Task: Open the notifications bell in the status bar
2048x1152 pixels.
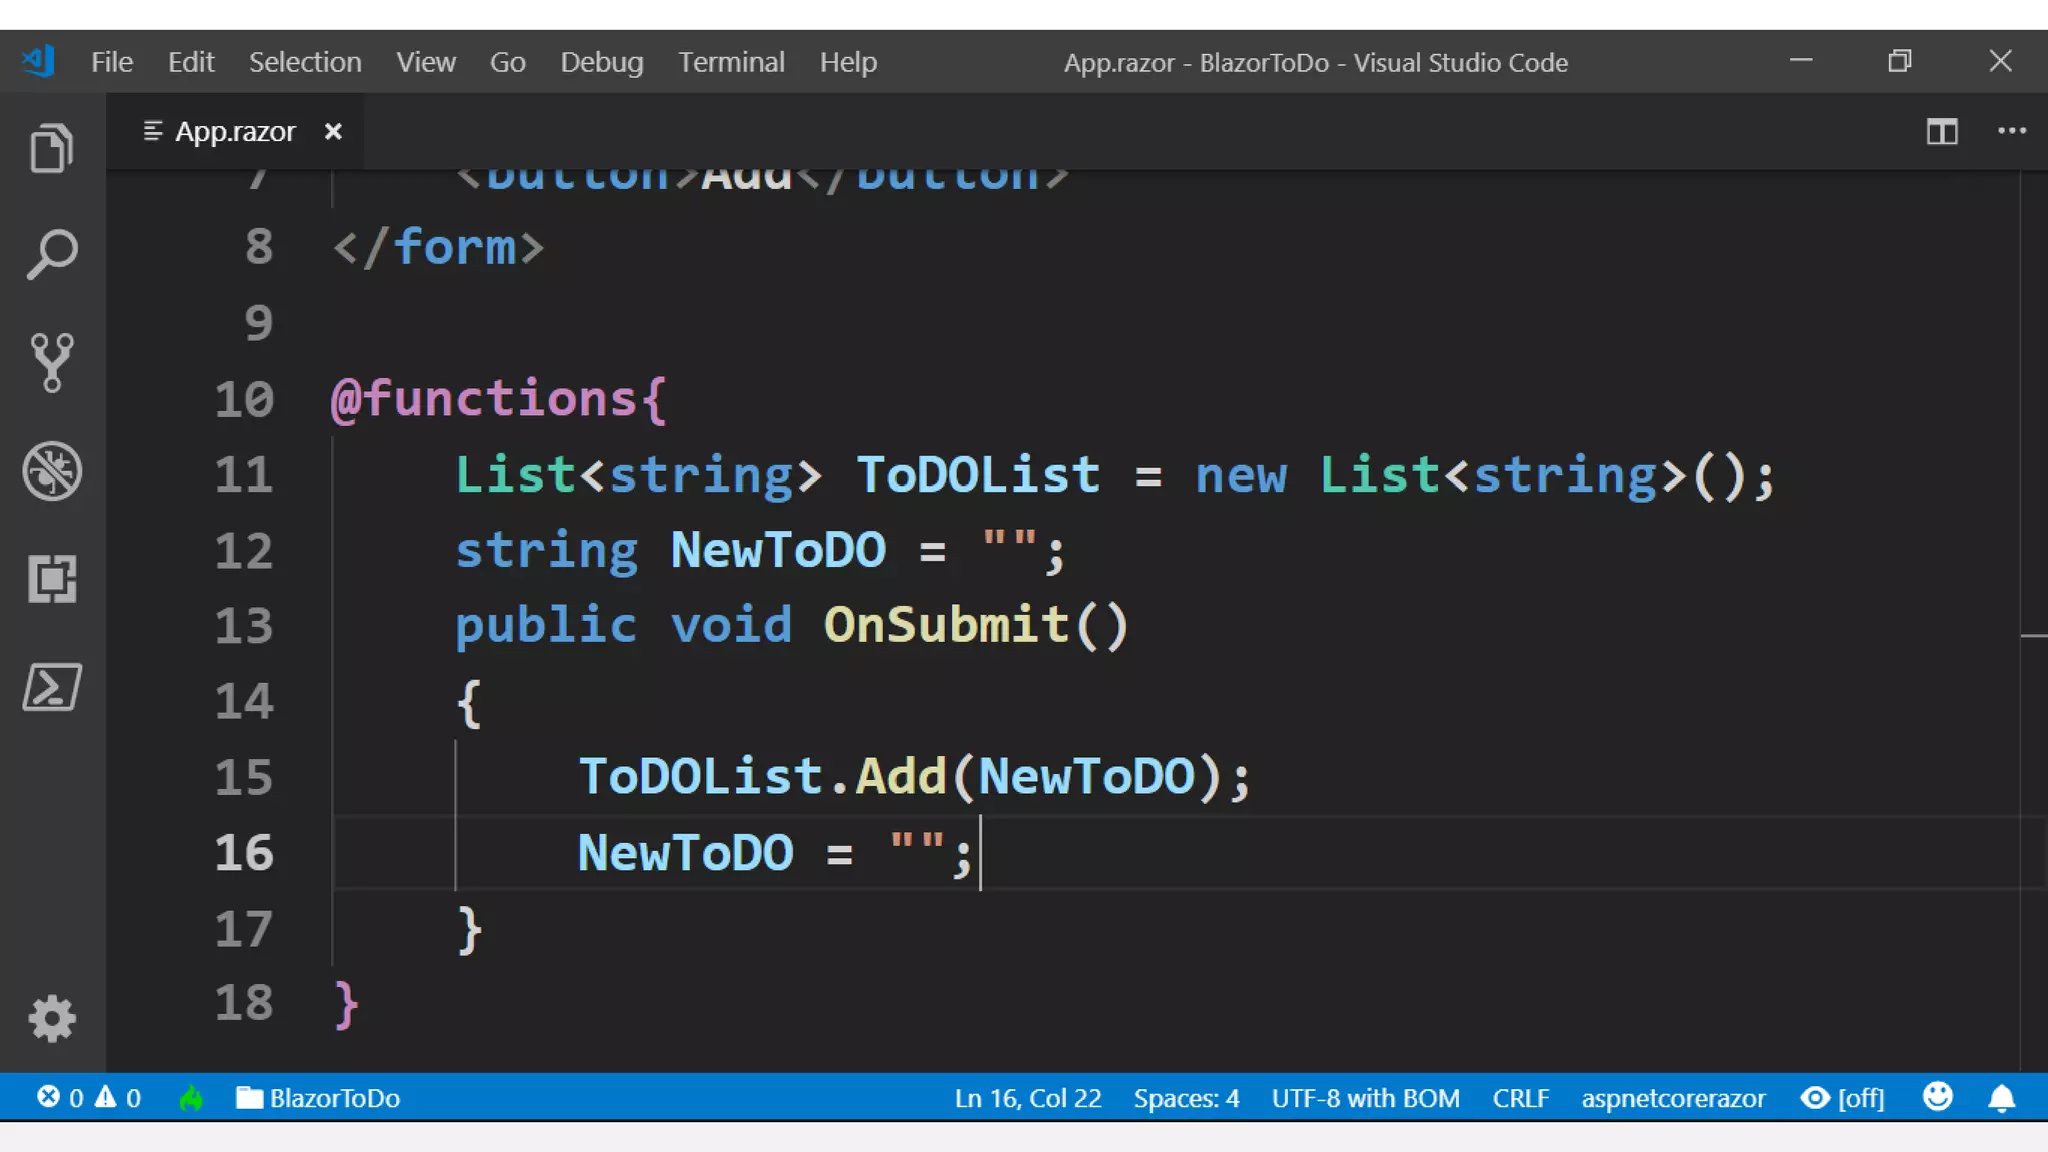Action: click(2001, 1098)
